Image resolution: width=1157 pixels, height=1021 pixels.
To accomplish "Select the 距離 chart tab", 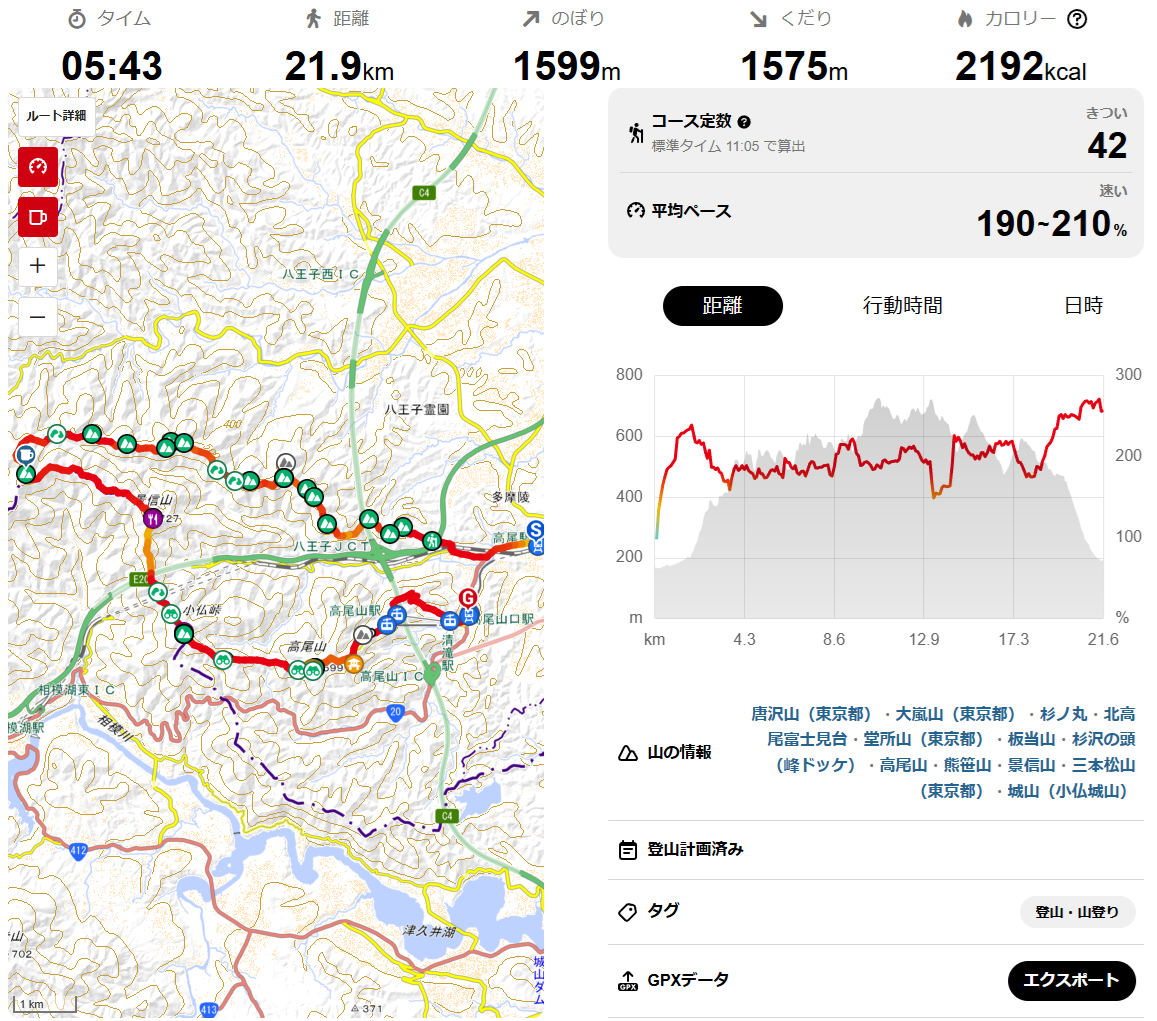I will (x=722, y=305).
